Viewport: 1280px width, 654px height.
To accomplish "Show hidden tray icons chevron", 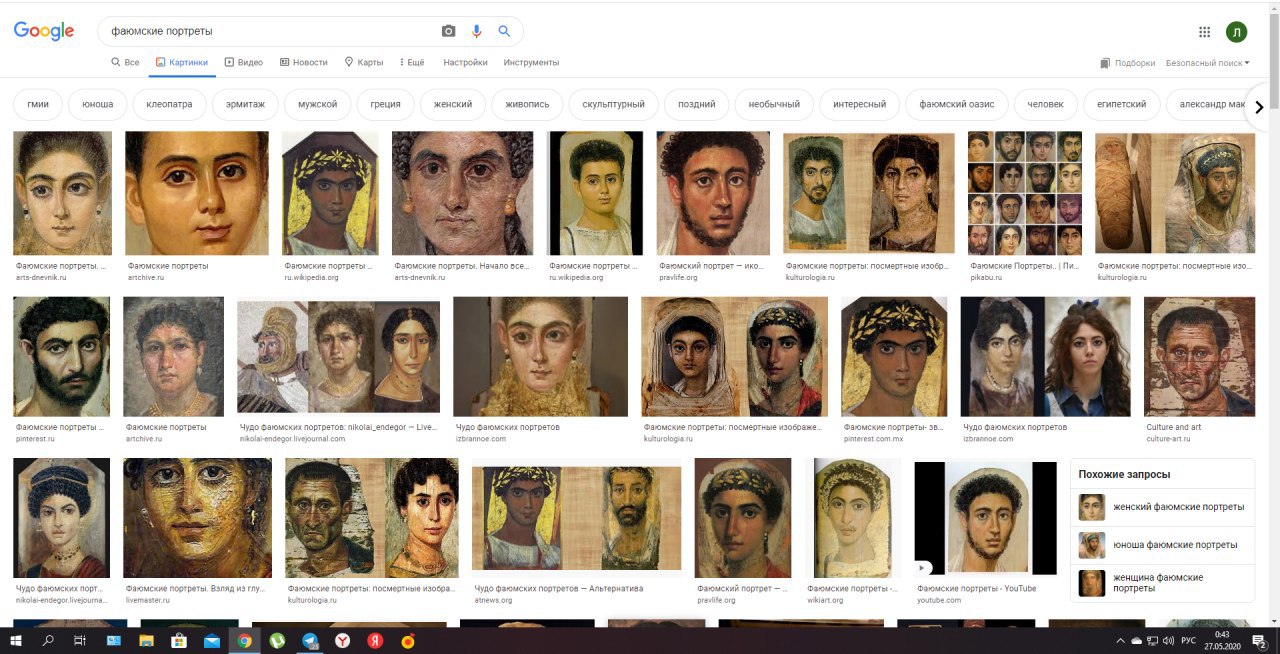I will tap(1121, 641).
